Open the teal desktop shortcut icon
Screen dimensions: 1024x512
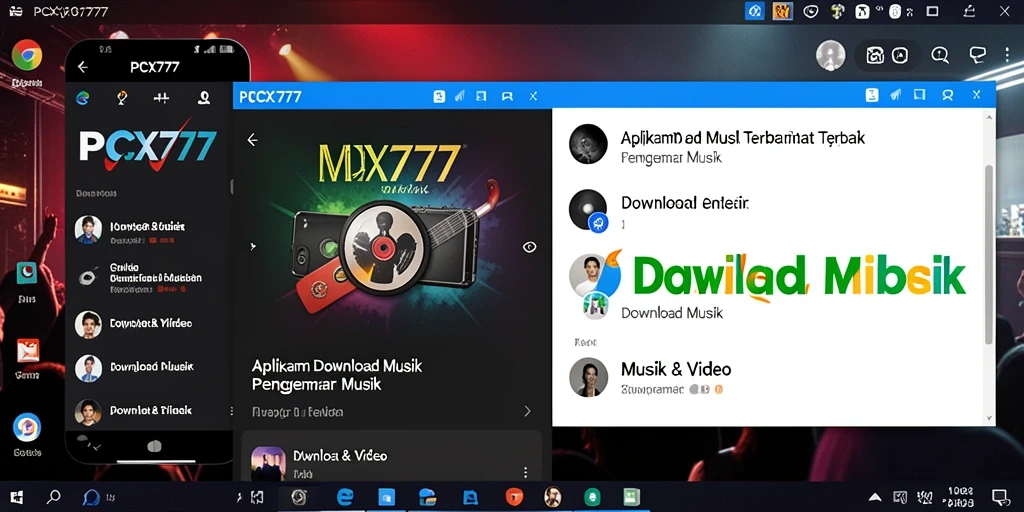coord(27,273)
